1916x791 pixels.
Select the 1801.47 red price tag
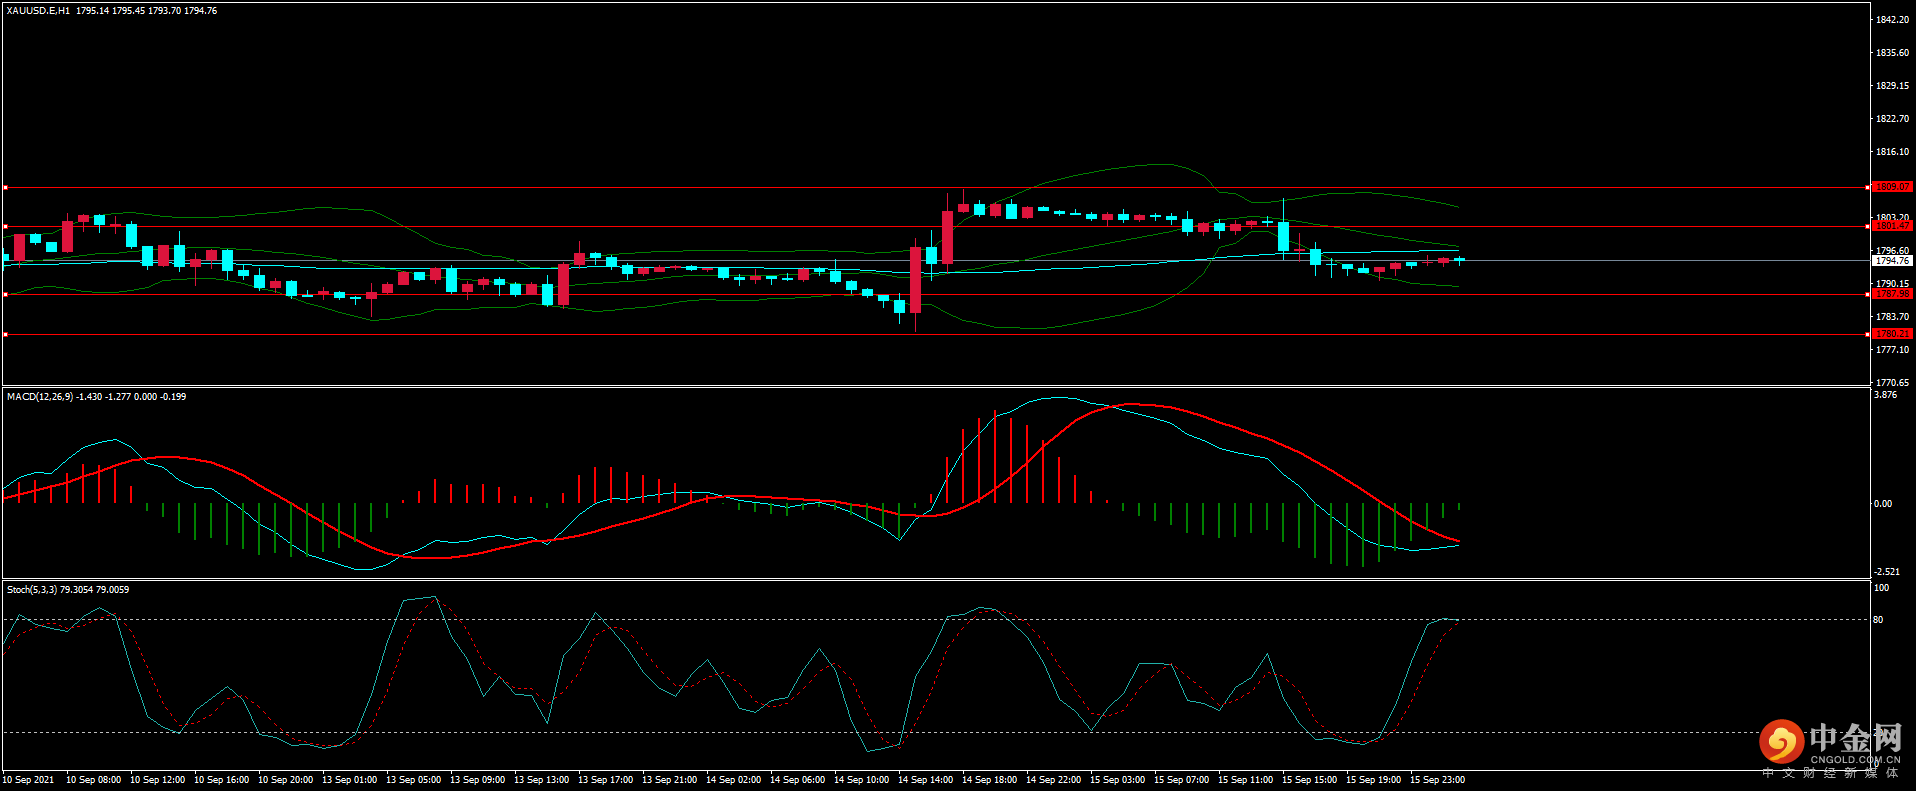click(1892, 226)
